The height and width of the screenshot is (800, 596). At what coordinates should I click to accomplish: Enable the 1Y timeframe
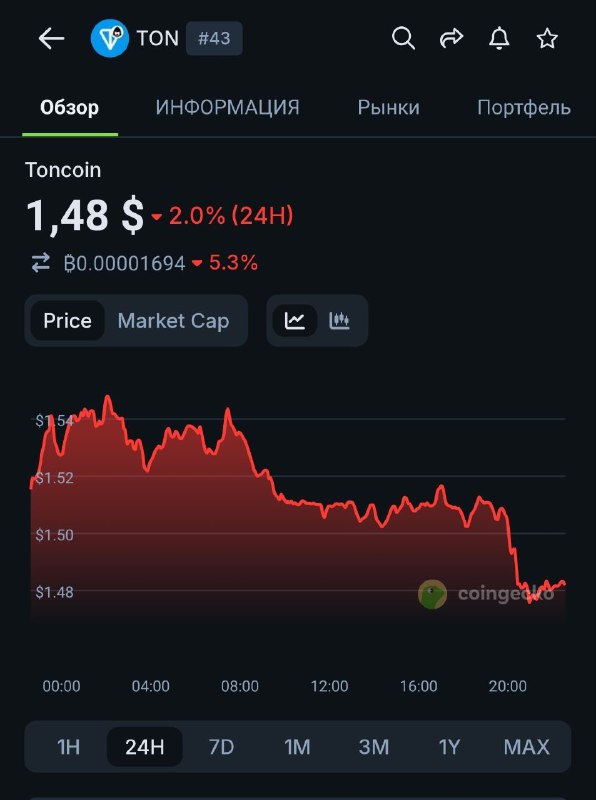pyautogui.click(x=450, y=746)
